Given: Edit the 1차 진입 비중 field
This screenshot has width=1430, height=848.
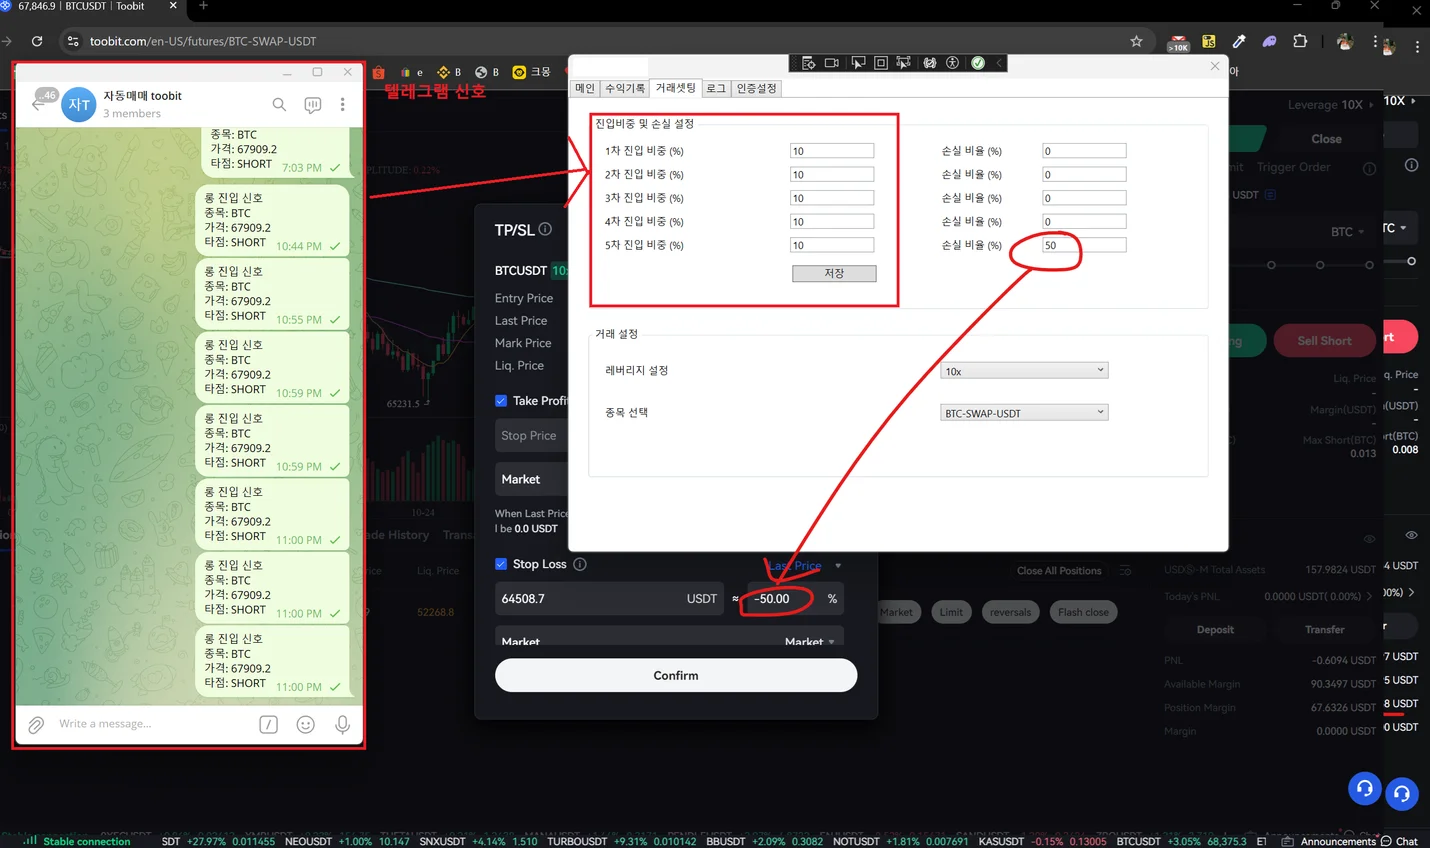Looking at the screenshot, I should tap(832, 151).
